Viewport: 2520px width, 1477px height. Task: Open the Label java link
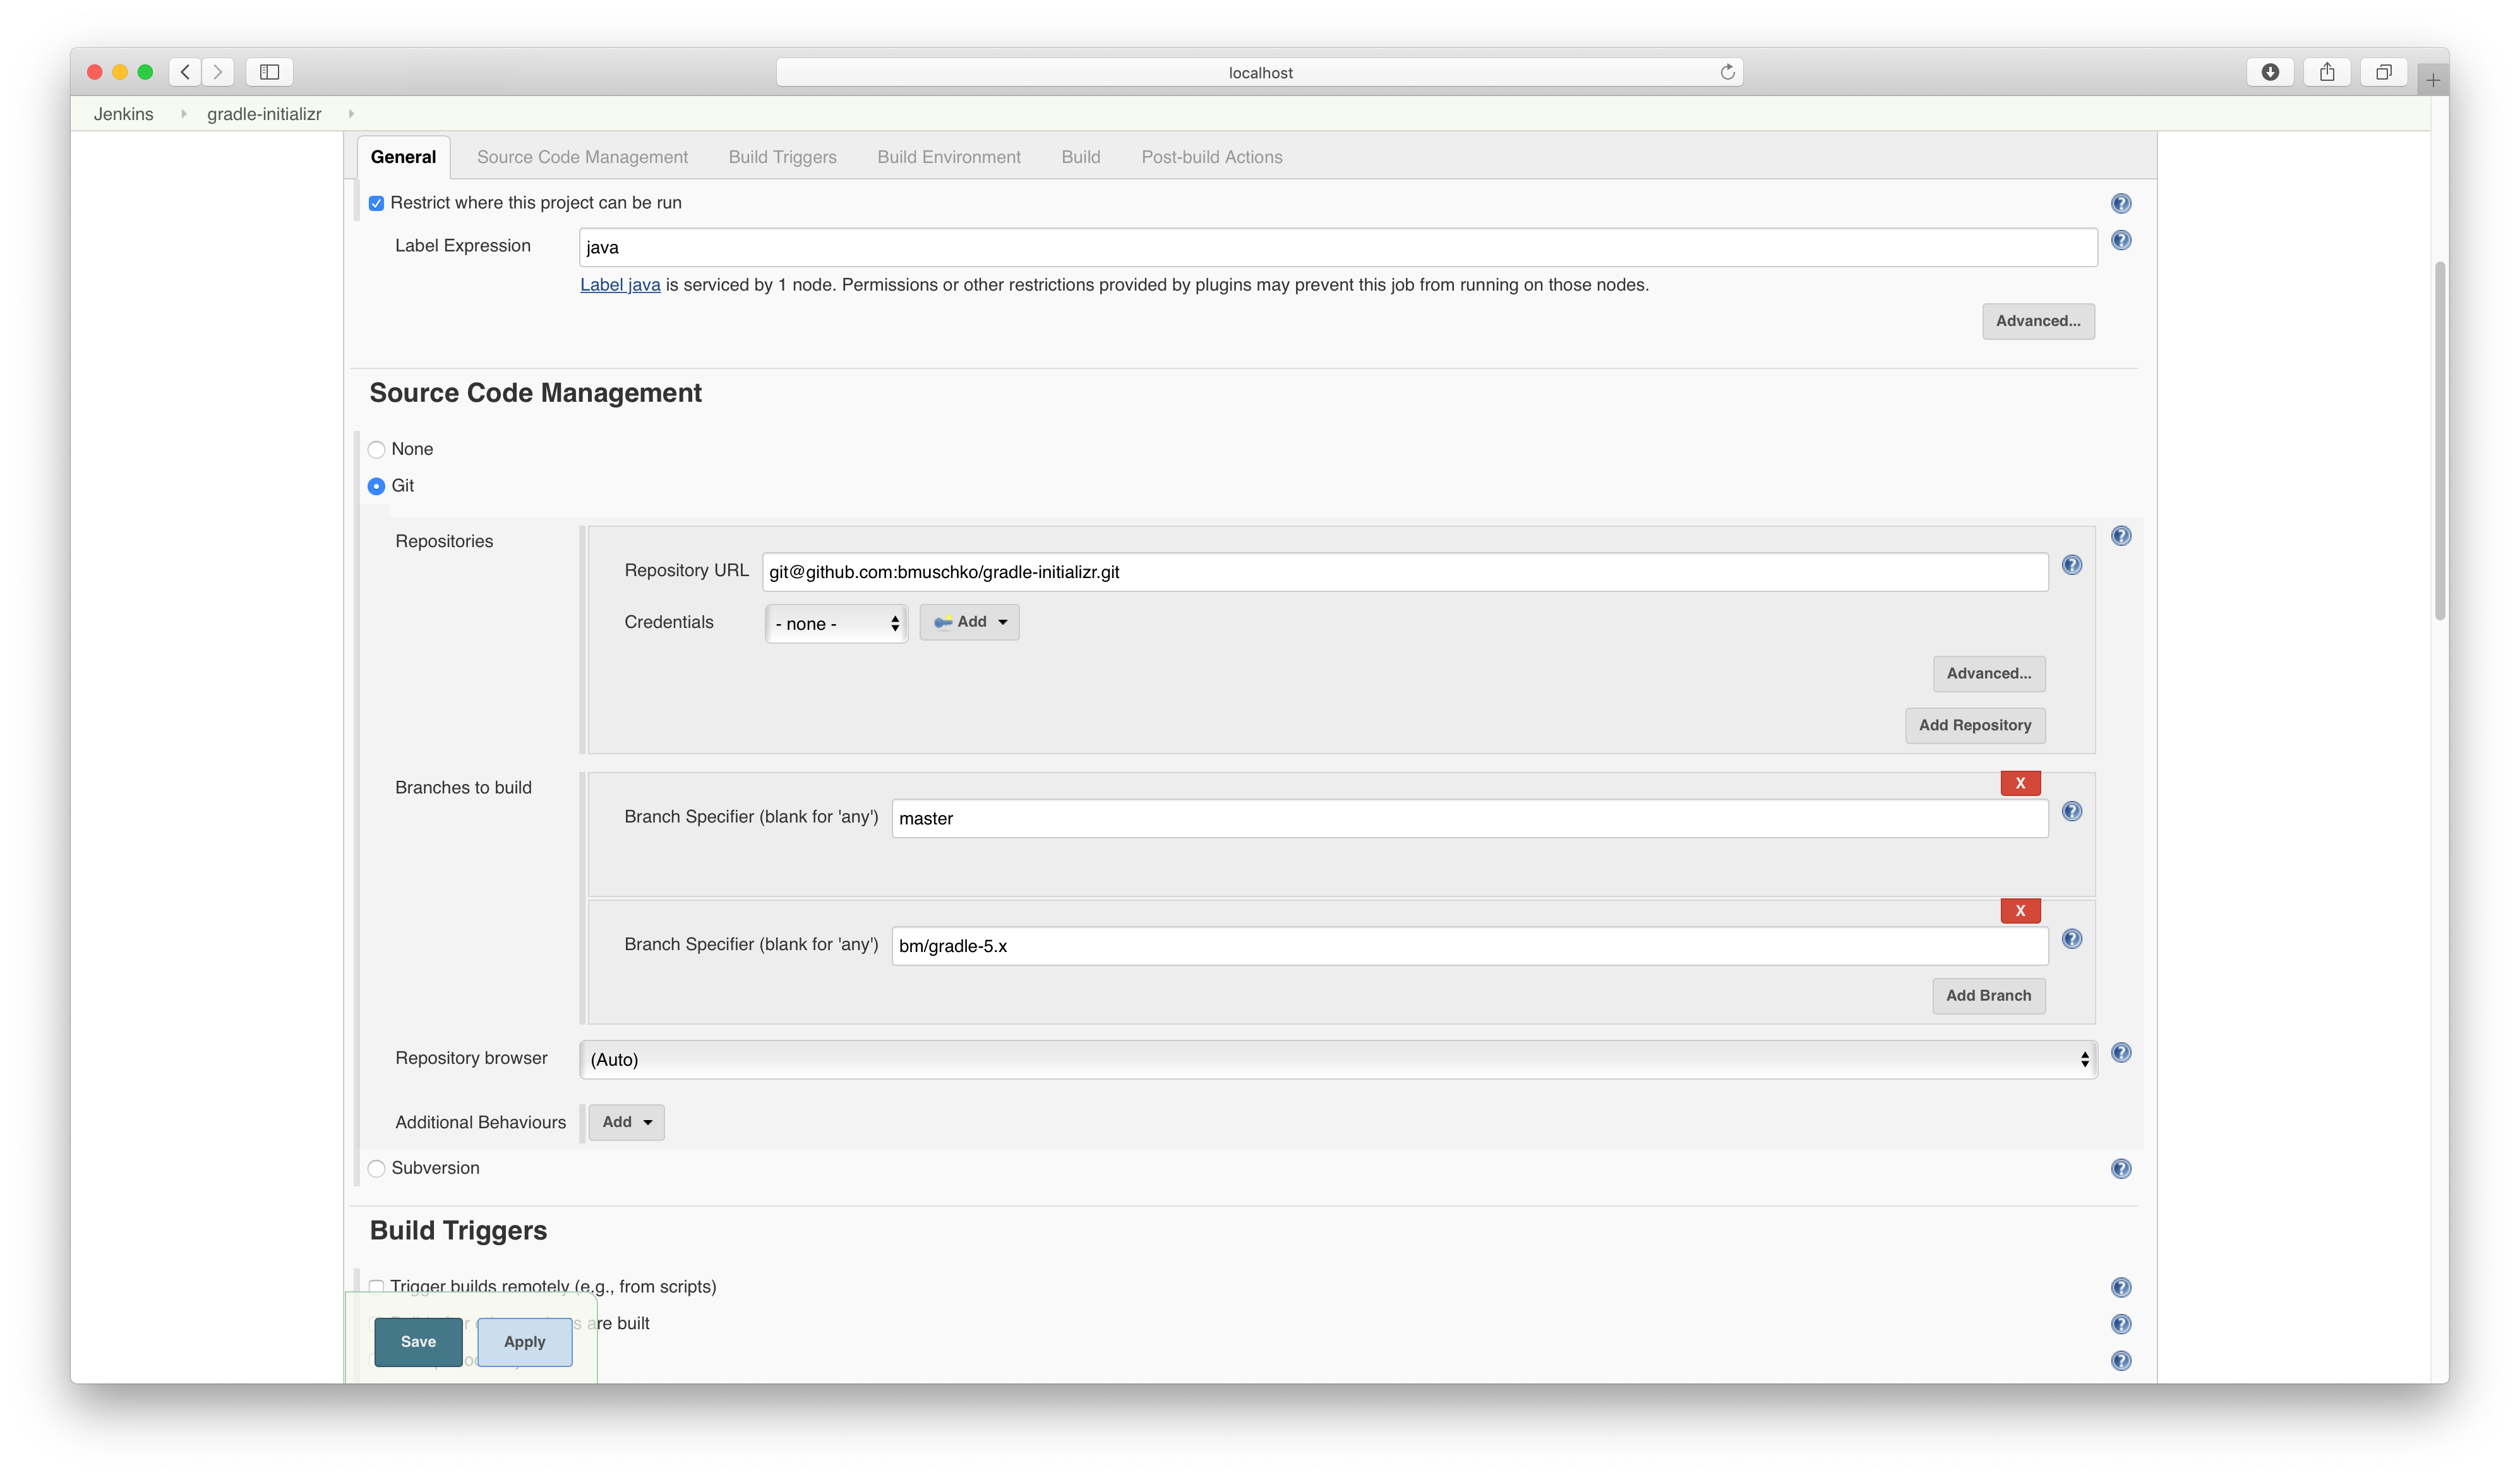coord(620,285)
